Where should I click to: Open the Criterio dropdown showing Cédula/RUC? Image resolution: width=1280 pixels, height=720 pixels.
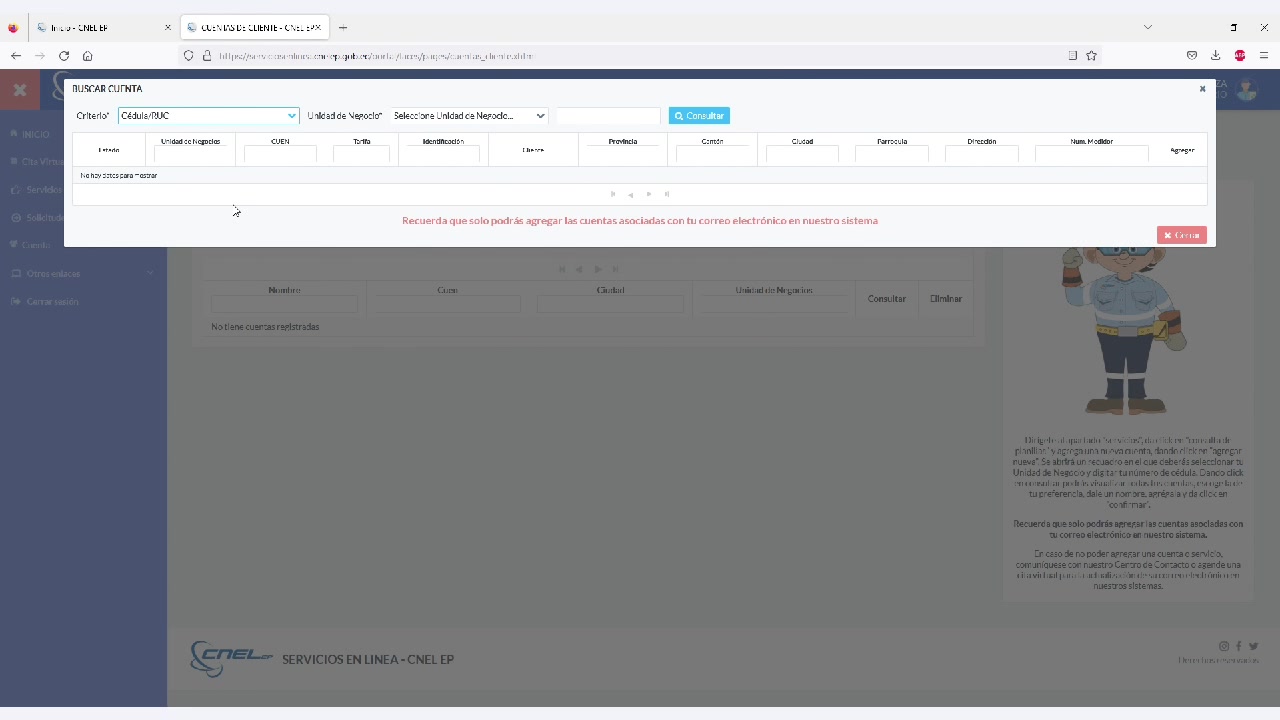point(208,116)
